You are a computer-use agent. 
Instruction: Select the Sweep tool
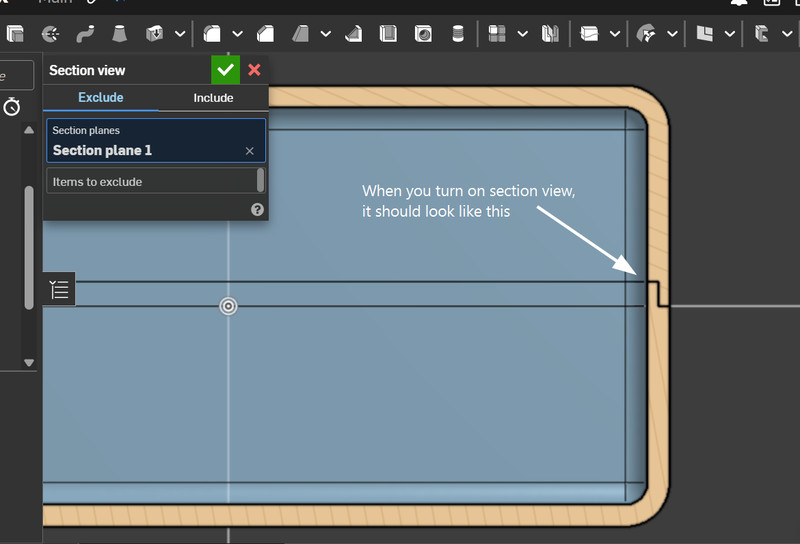point(85,34)
